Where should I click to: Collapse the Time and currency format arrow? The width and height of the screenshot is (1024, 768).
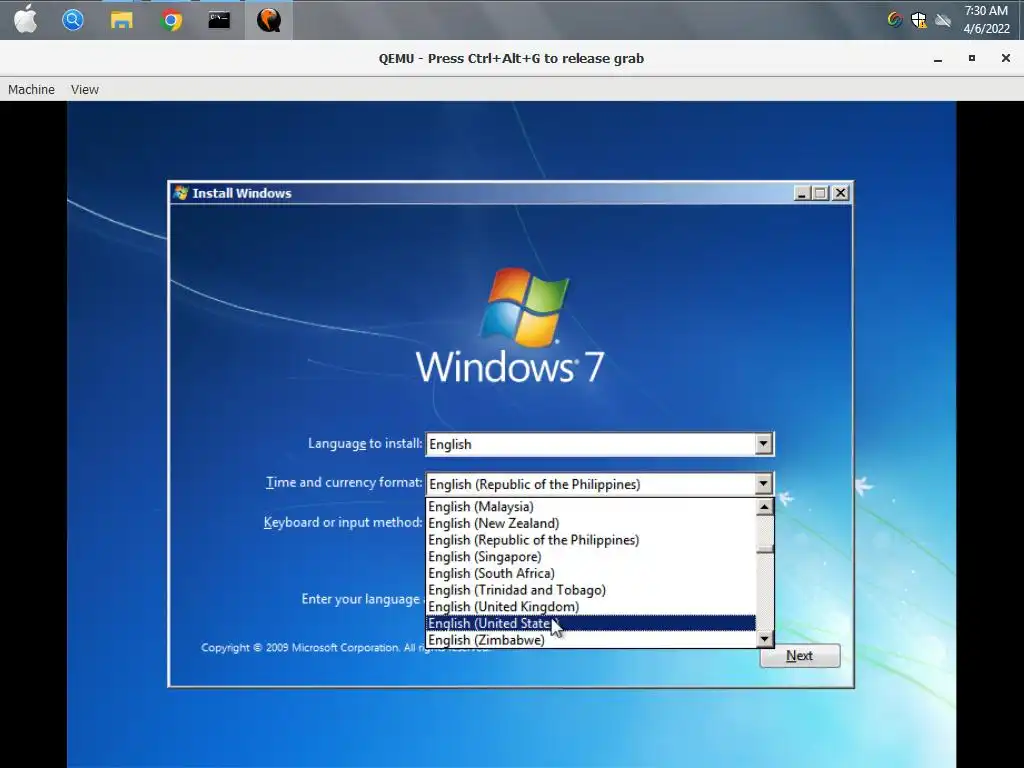click(x=763, y=484)
